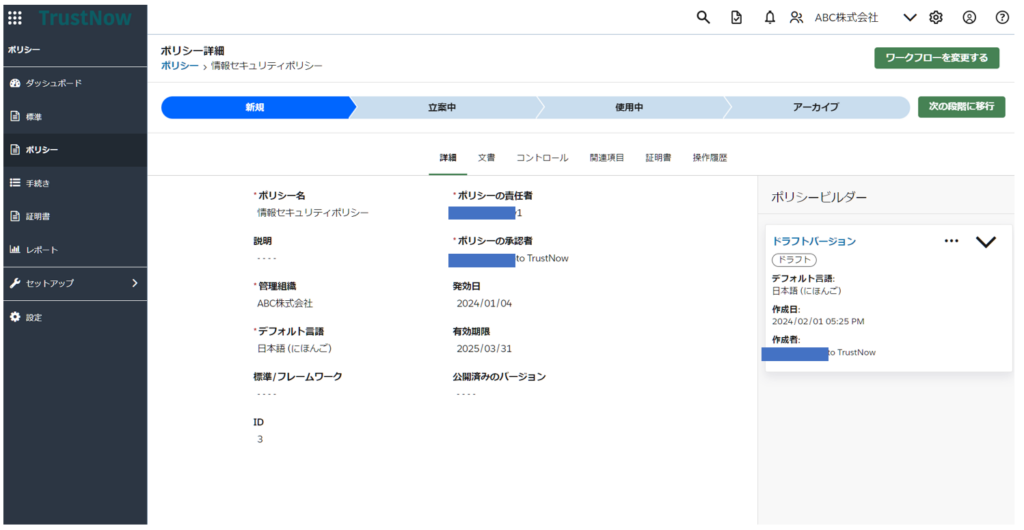
Task: Open the settings gear in top bar
Action: point(936,17)
